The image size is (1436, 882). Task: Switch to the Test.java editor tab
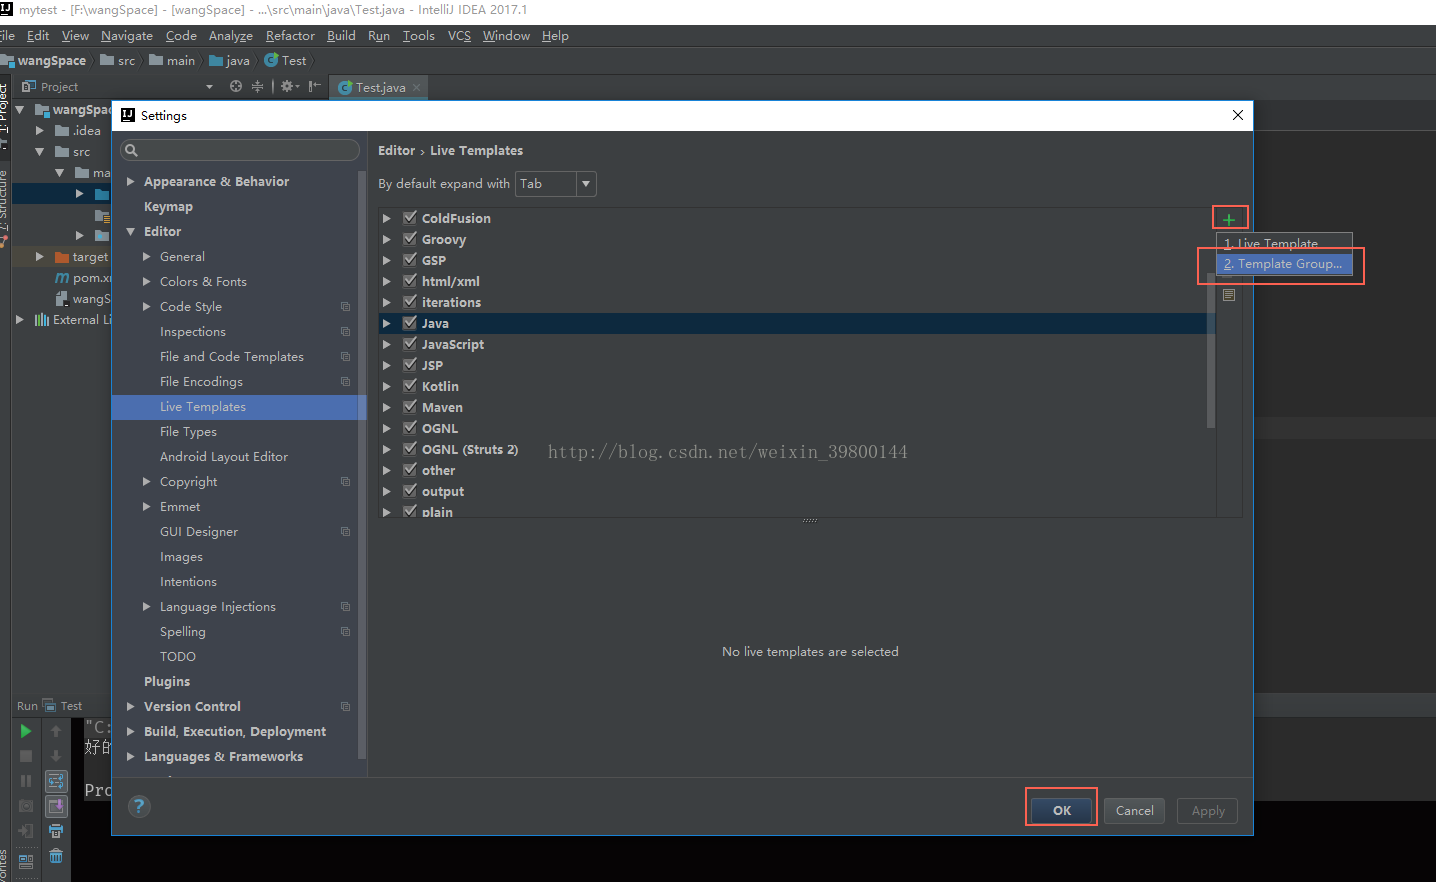(x=380, y=88)
